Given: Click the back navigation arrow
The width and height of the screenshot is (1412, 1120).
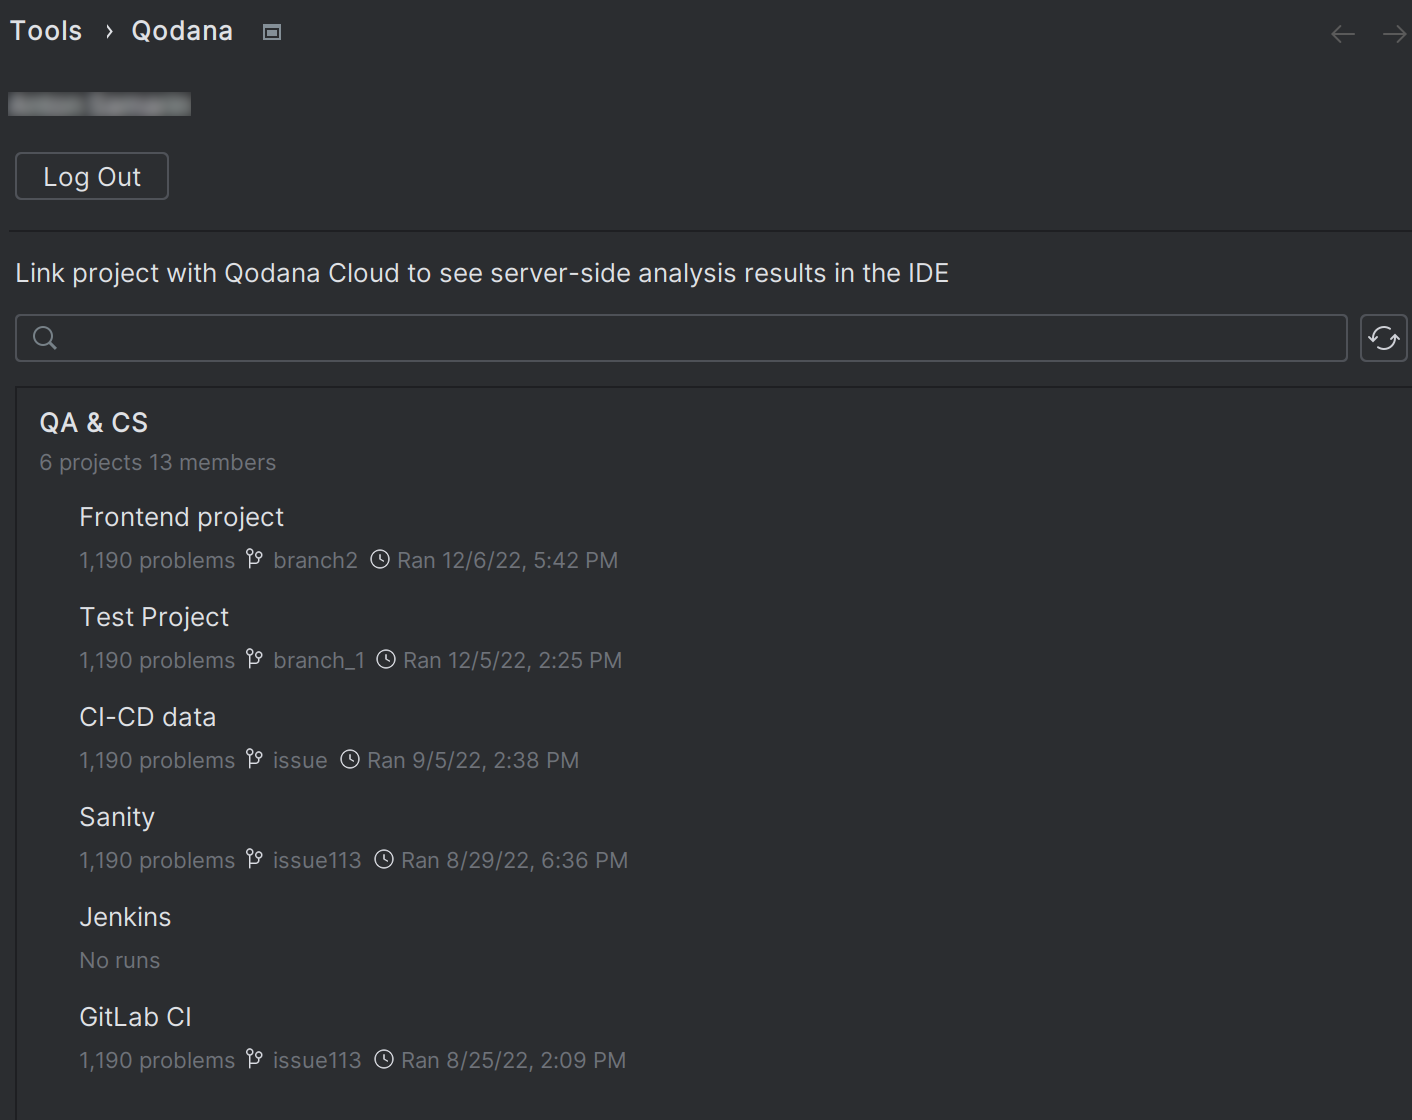Looking at the screenshot, I should [x=1343, y=33].
